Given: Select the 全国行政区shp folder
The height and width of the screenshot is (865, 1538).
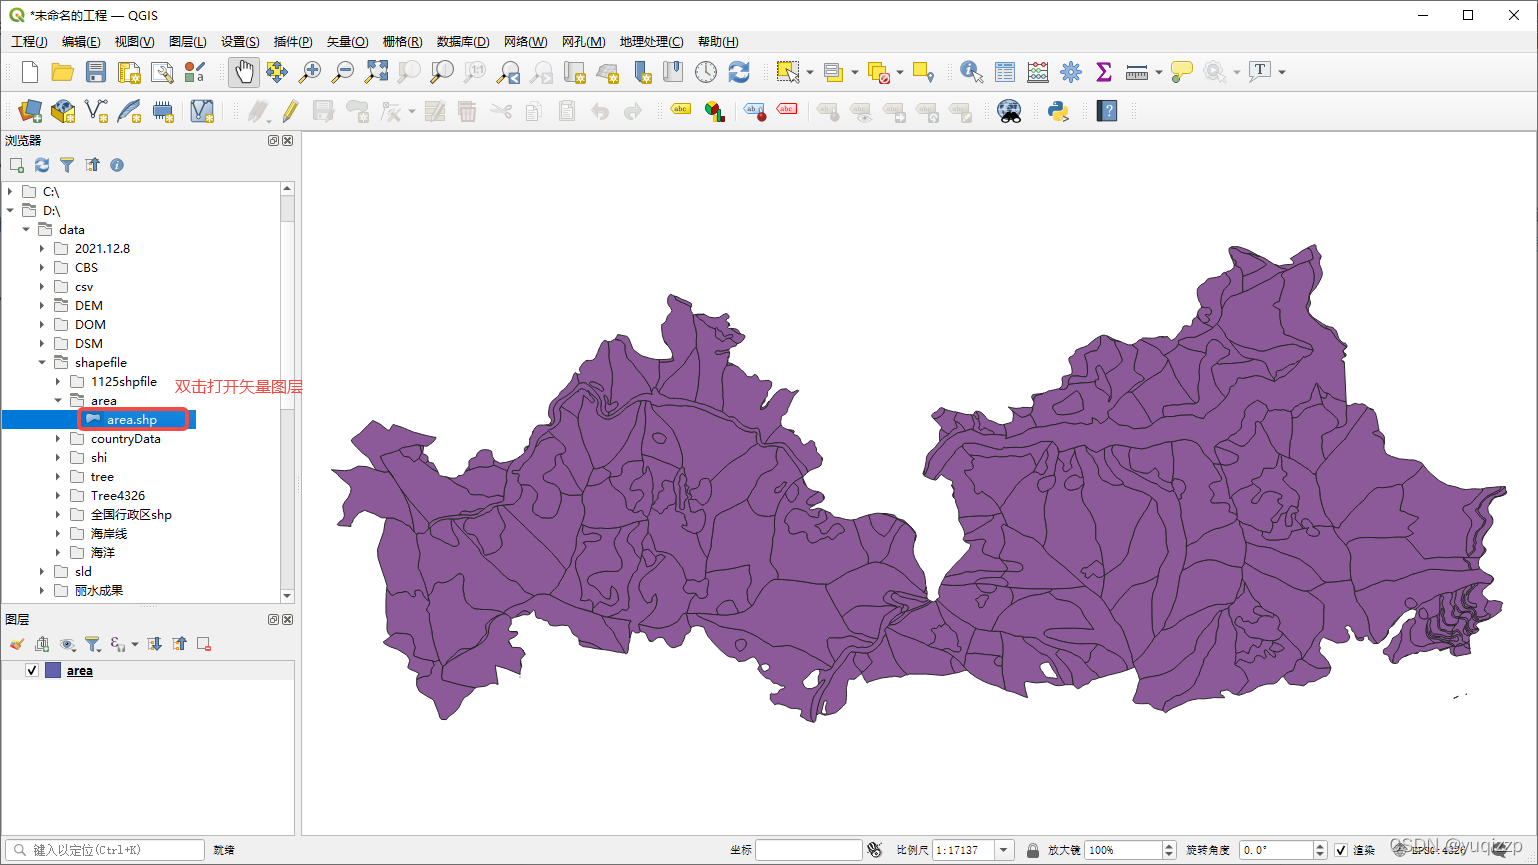Looking at the screenshot, I should tap(131, 514).
